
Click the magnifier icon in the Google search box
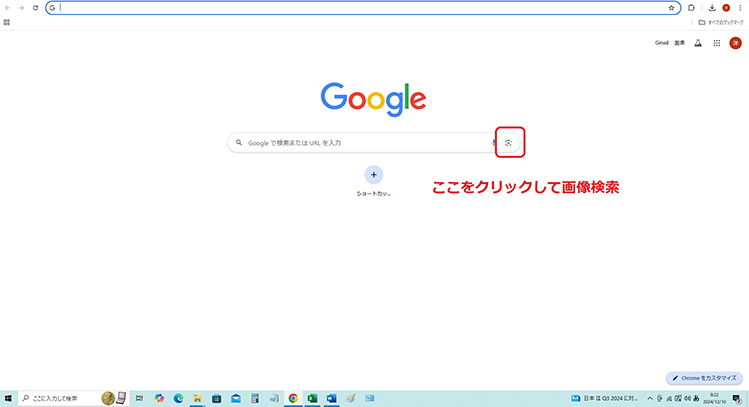(x=239, y=142)
